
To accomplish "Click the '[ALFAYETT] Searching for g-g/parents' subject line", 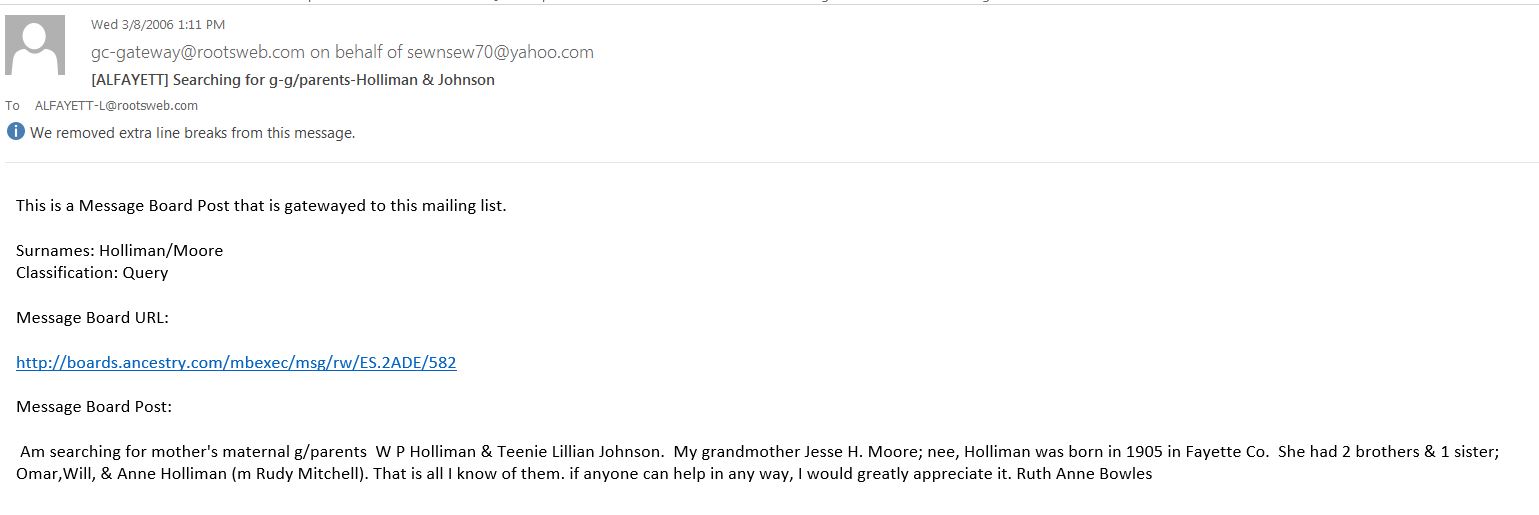I will pos(293,79).
